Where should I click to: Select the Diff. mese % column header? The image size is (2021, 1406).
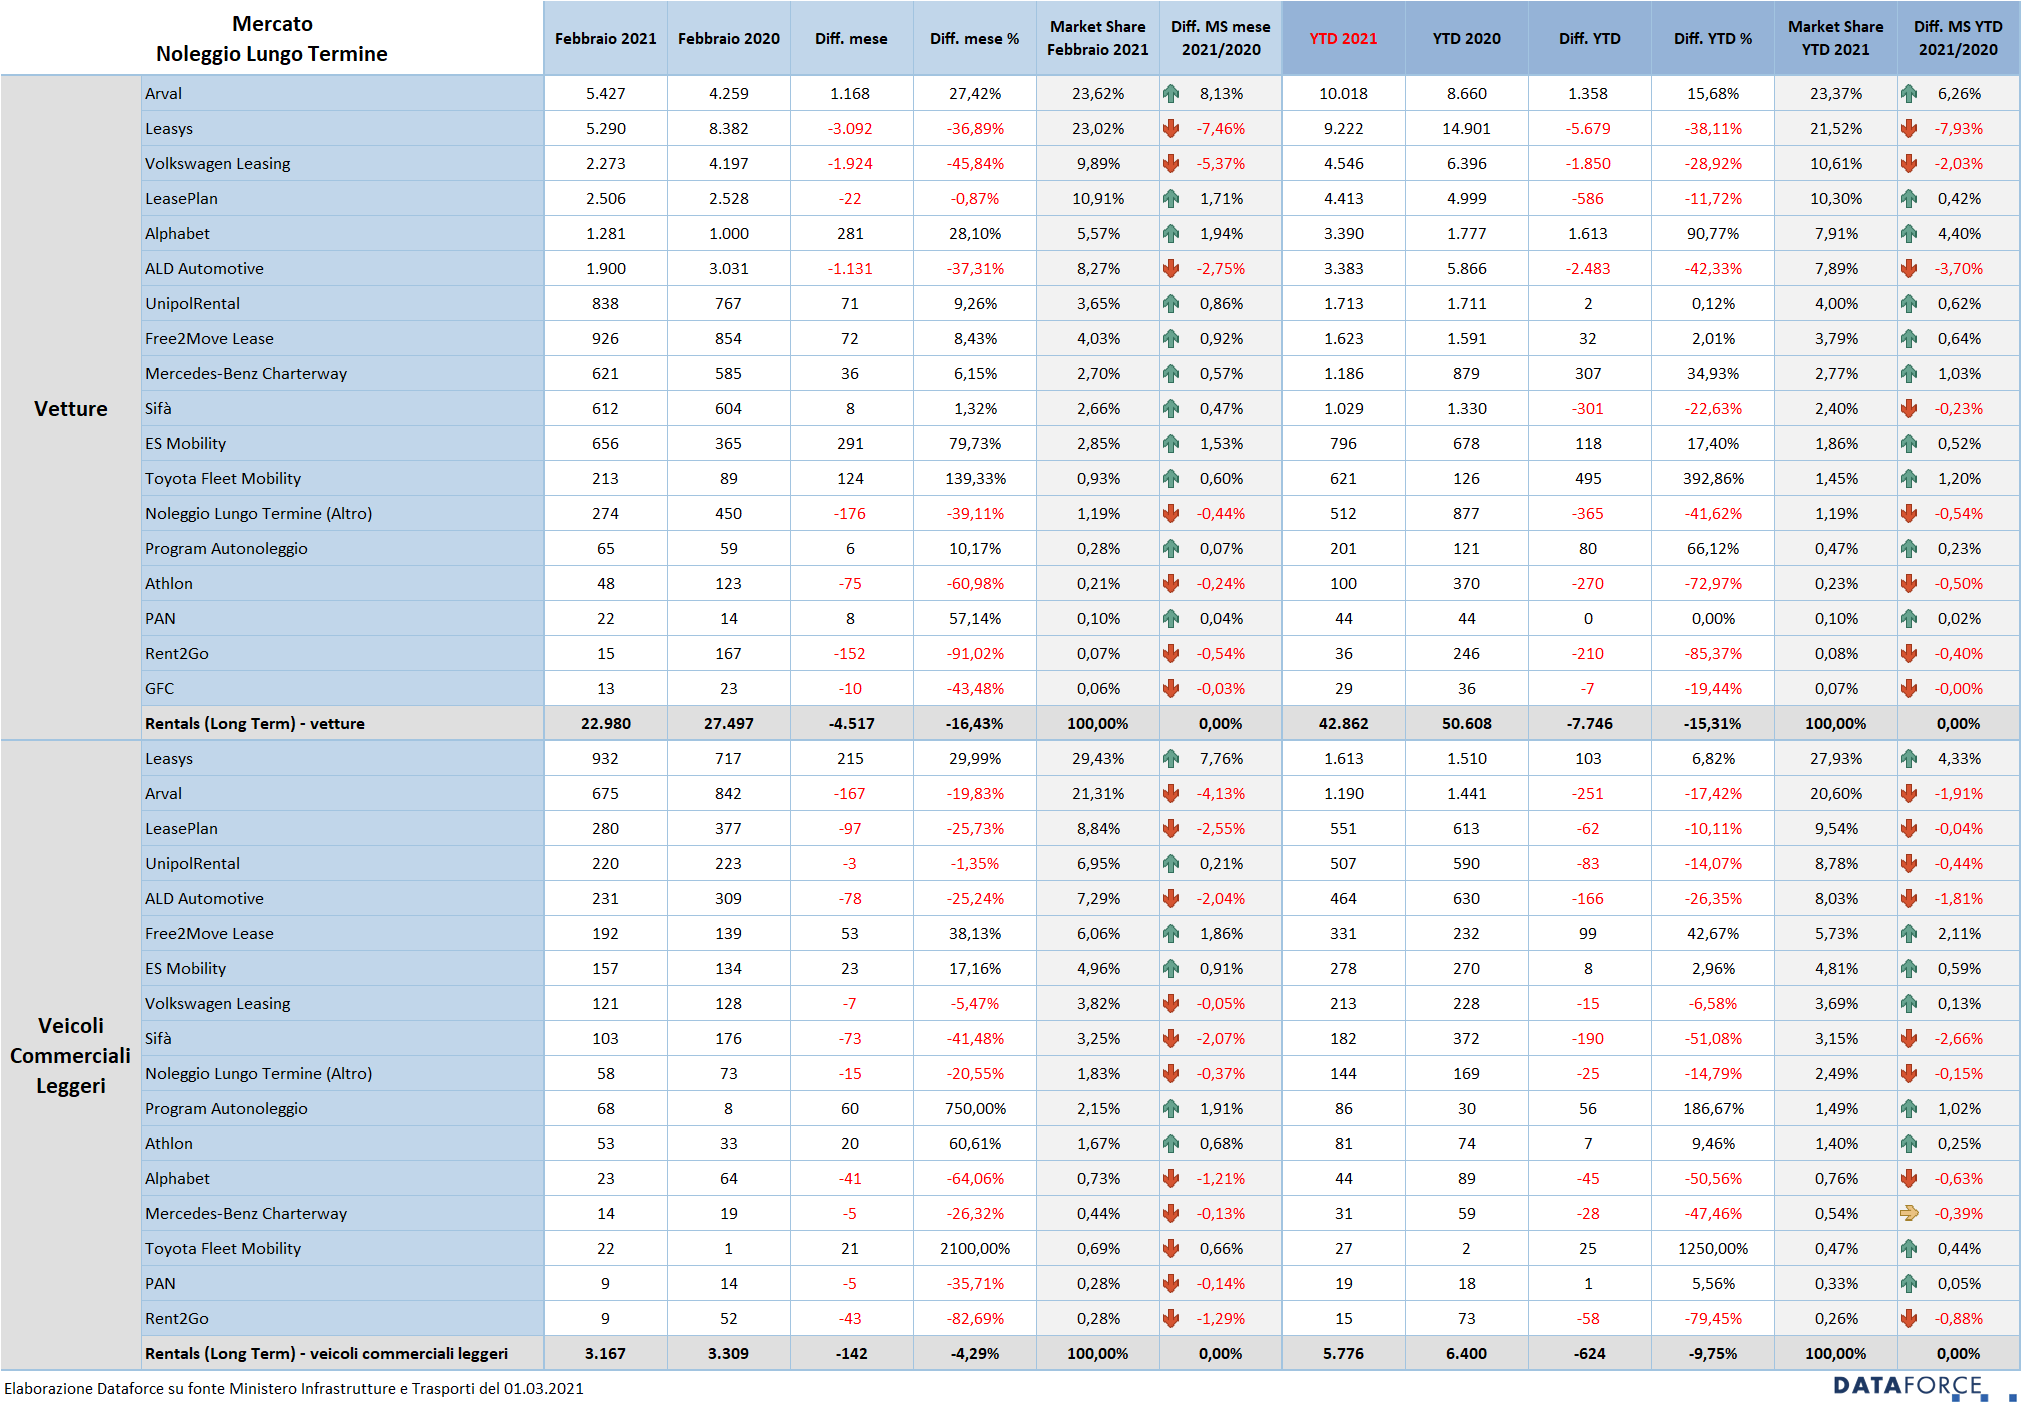(x=975, y=38)
